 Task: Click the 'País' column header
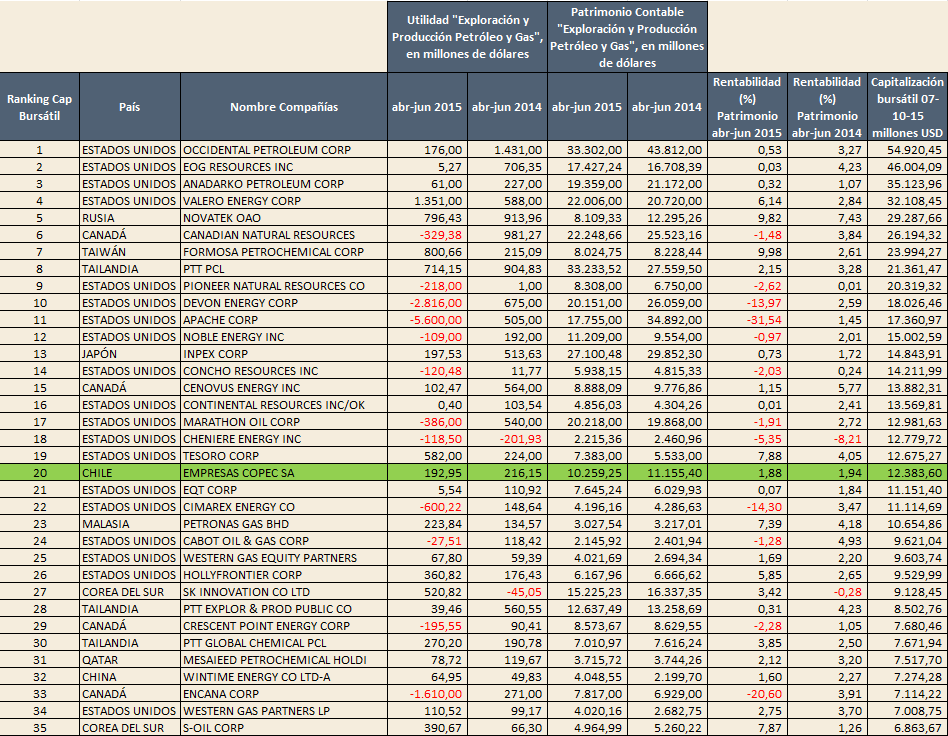click(x=129, y=107)
